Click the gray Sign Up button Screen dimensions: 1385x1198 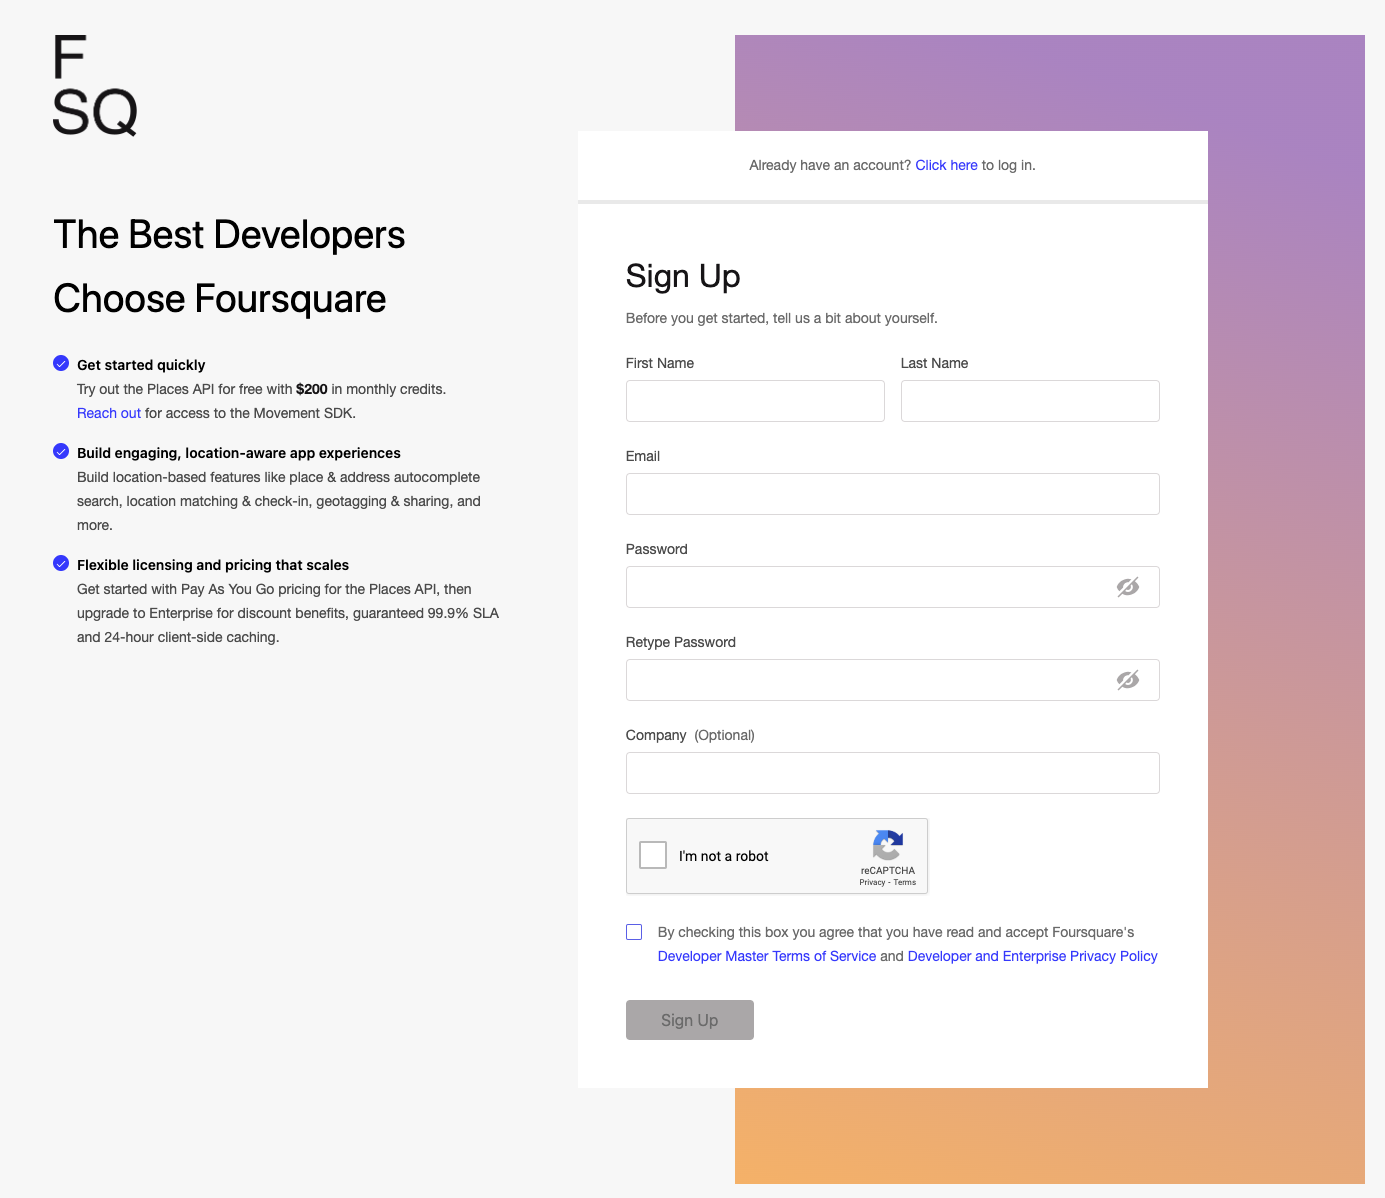click(690, 1020)
